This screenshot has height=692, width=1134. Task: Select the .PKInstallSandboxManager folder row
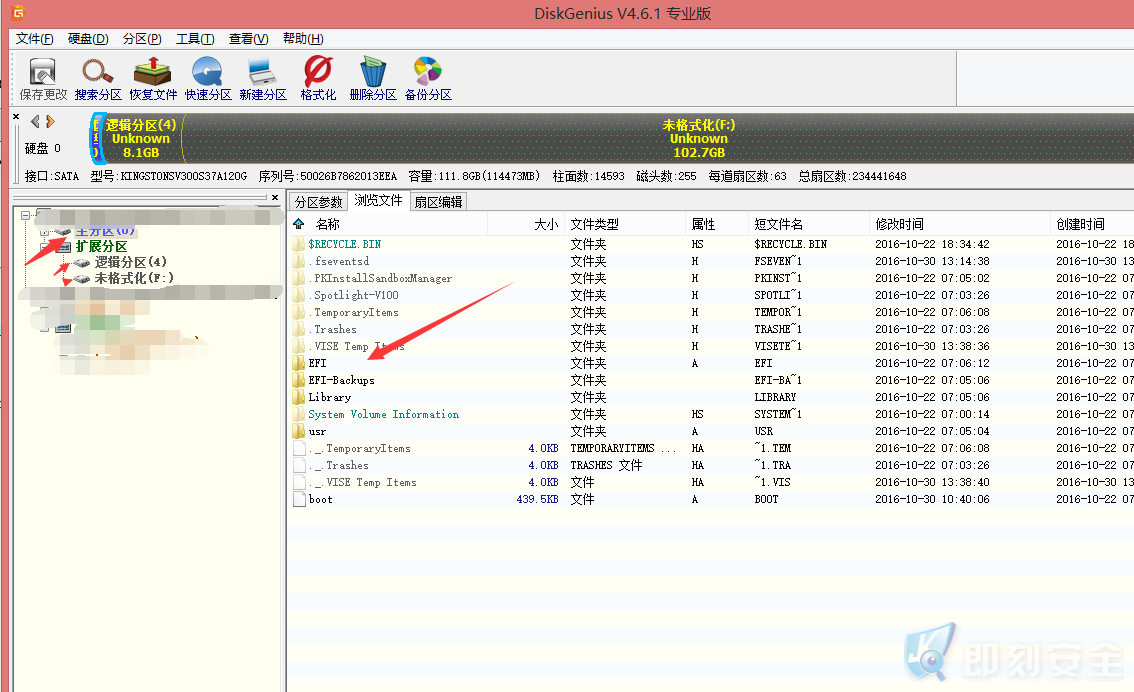point(712,278)
